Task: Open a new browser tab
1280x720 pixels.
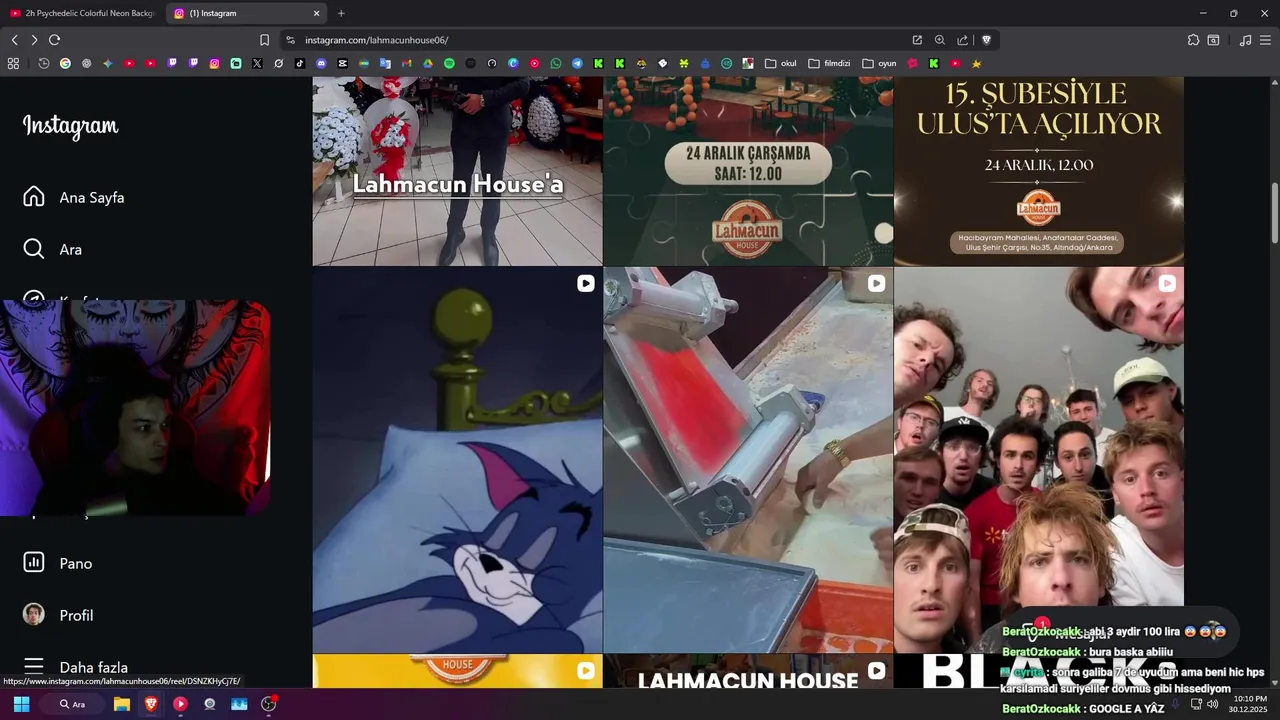Action: 341,13
